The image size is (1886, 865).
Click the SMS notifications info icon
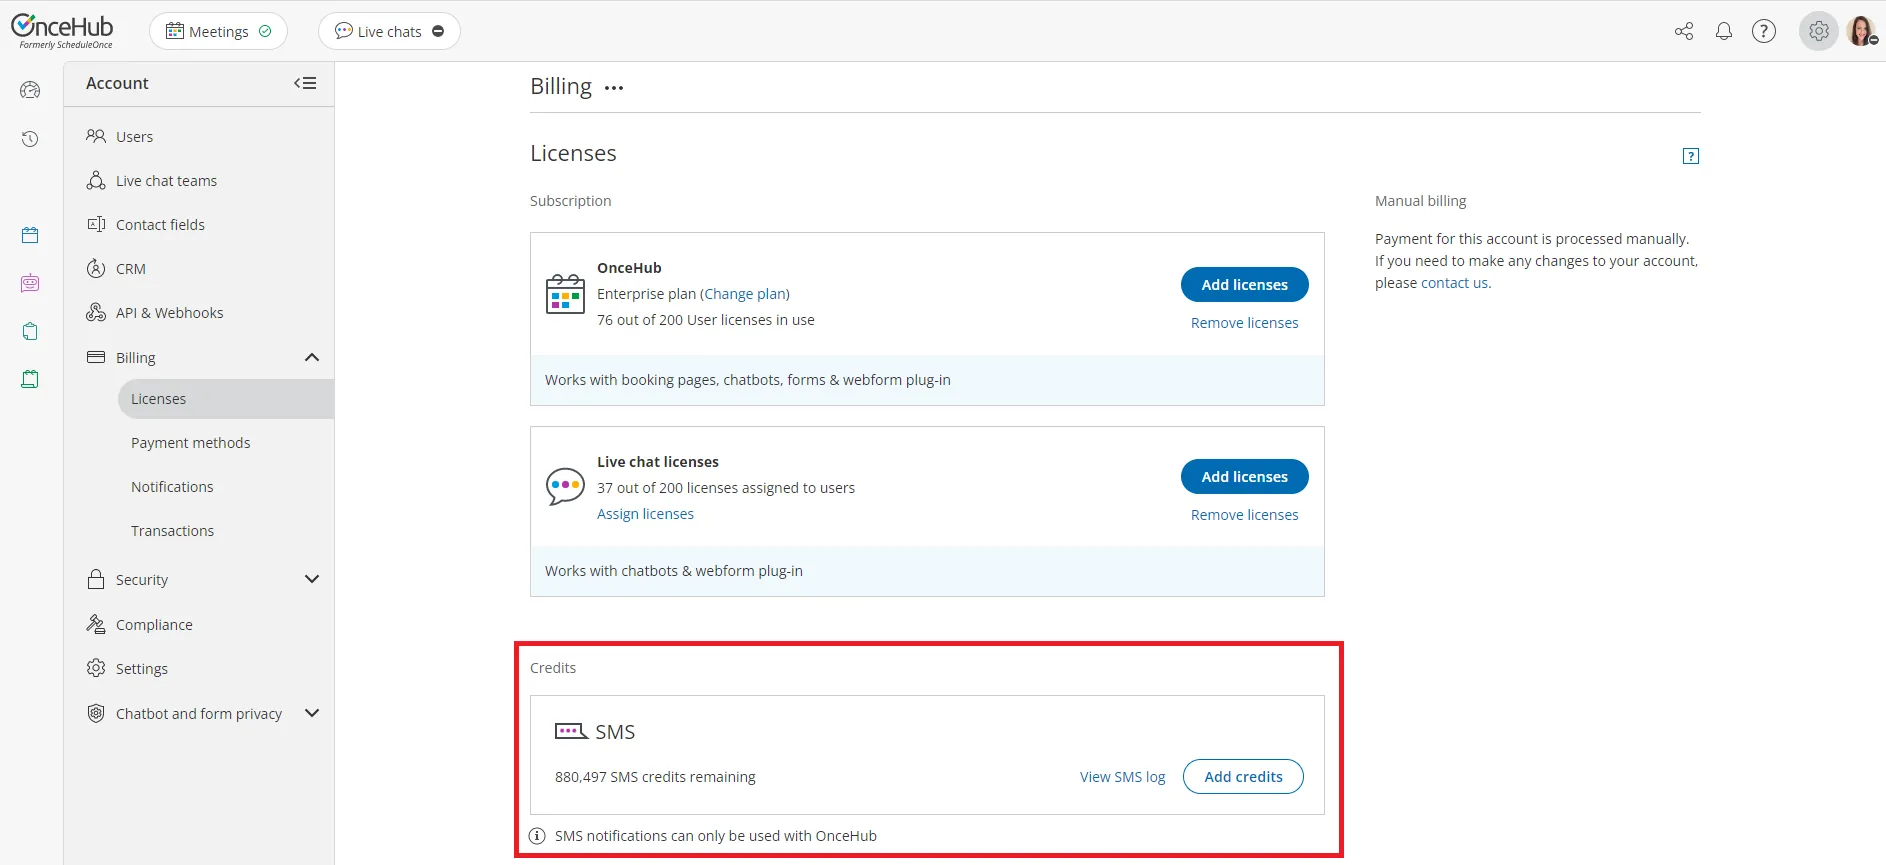tap(537, 836)
